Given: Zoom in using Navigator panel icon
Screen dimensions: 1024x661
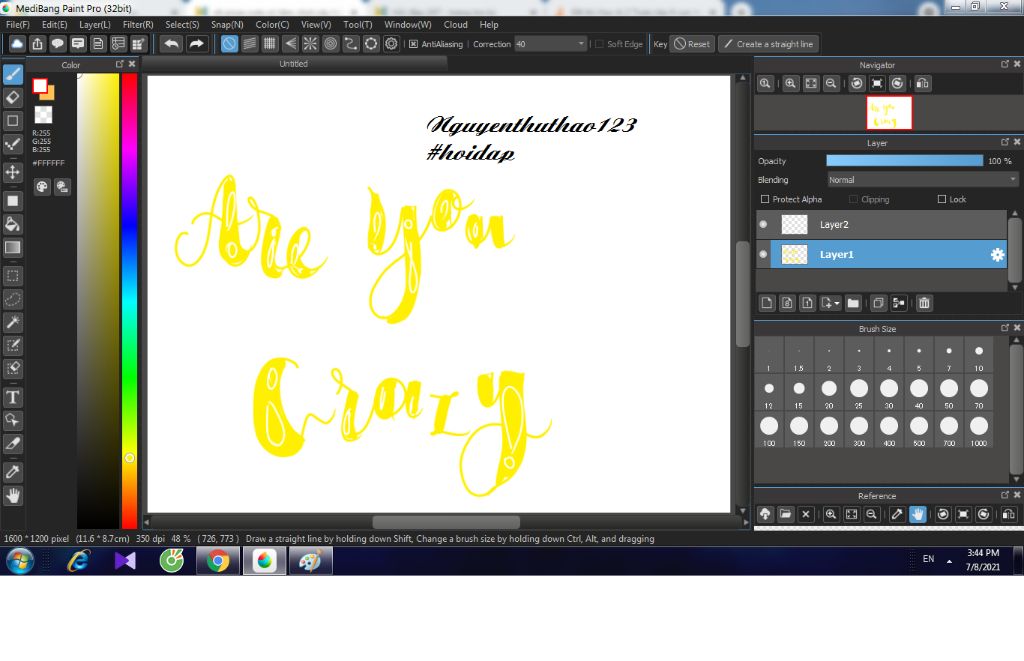Looking at the screenshot, I should (791, 84).
